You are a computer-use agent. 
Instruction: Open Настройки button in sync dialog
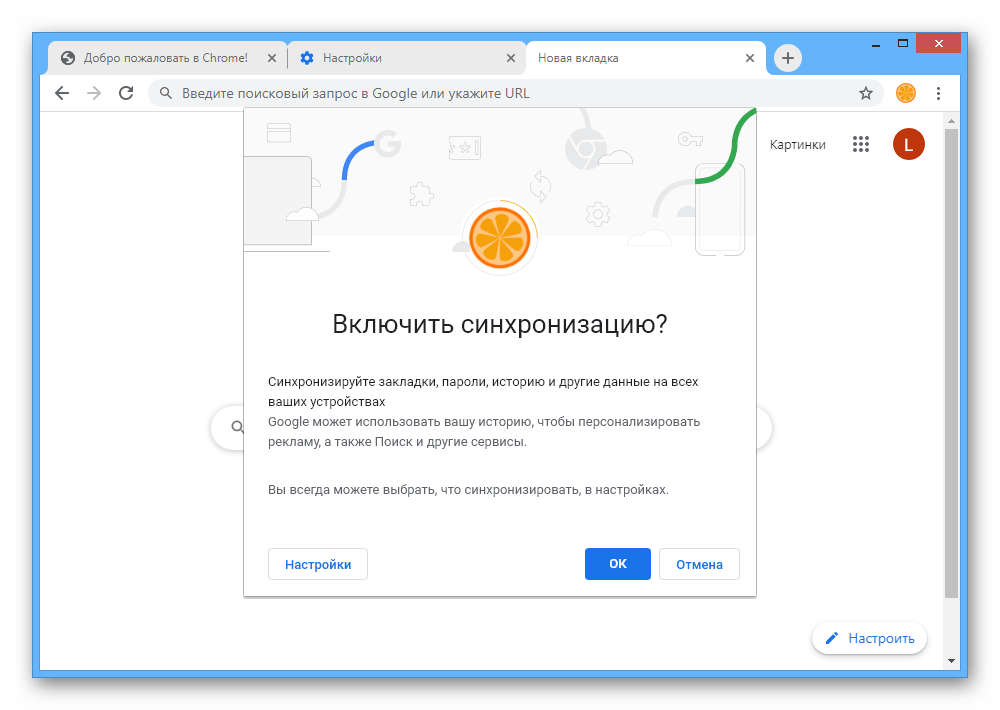point(318,564)
